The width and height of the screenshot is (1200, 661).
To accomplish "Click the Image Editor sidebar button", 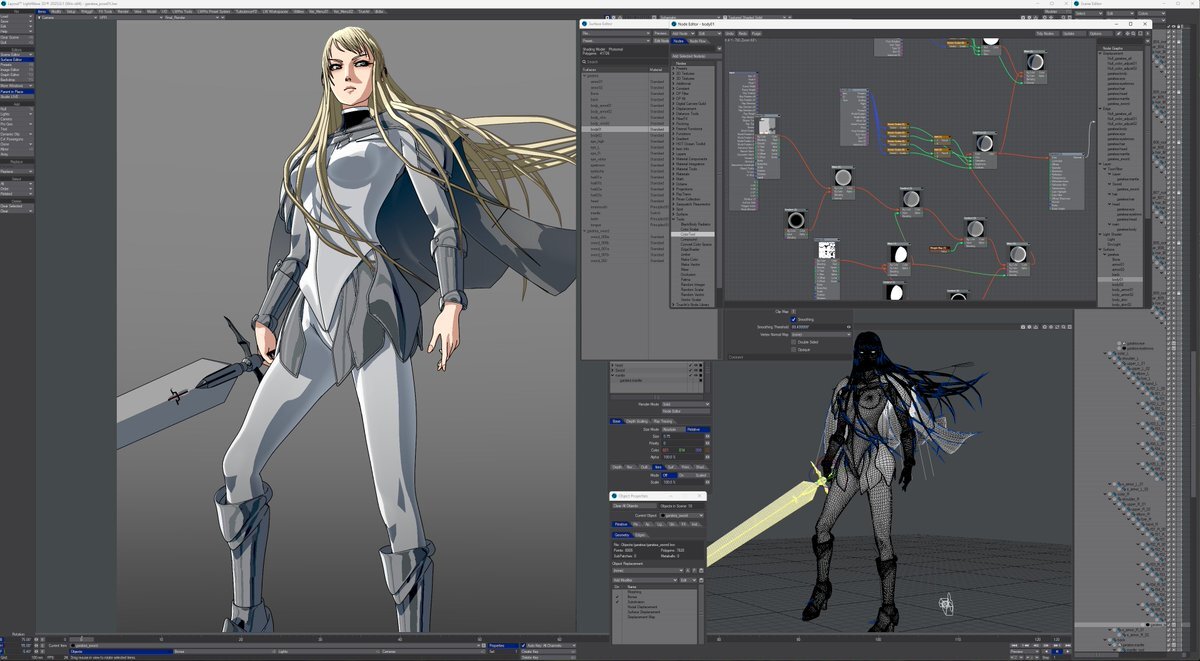I will pyautogui.click(x=17, y=70).
